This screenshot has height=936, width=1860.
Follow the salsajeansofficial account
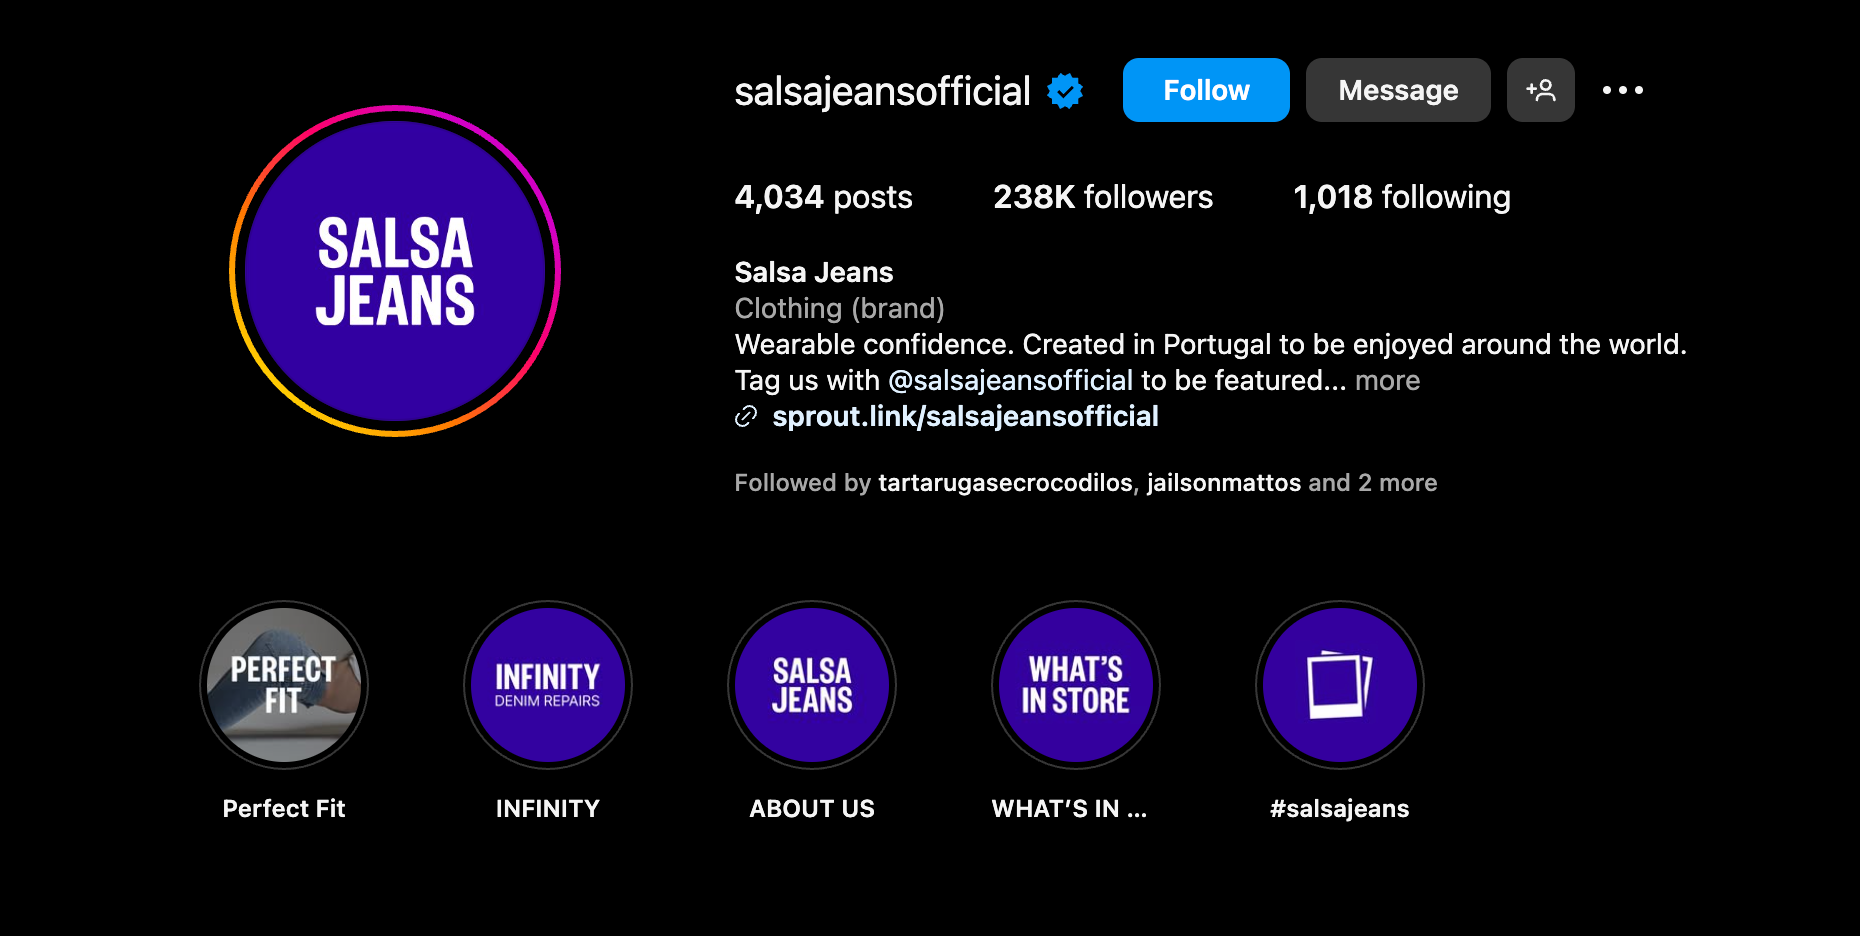[1206, 90]
